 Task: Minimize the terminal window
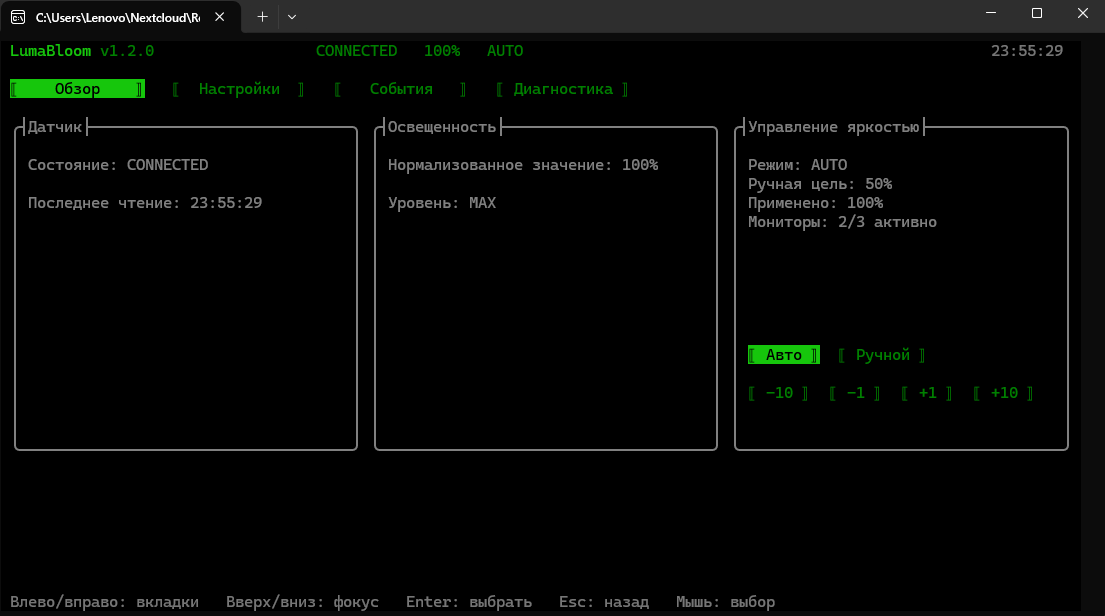point(991,13)
